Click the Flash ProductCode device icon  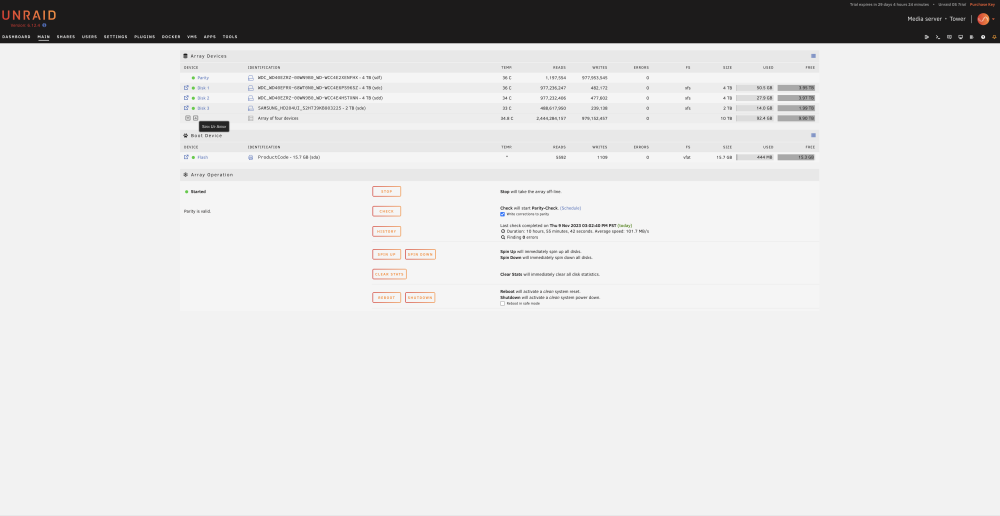coord(251,157)
